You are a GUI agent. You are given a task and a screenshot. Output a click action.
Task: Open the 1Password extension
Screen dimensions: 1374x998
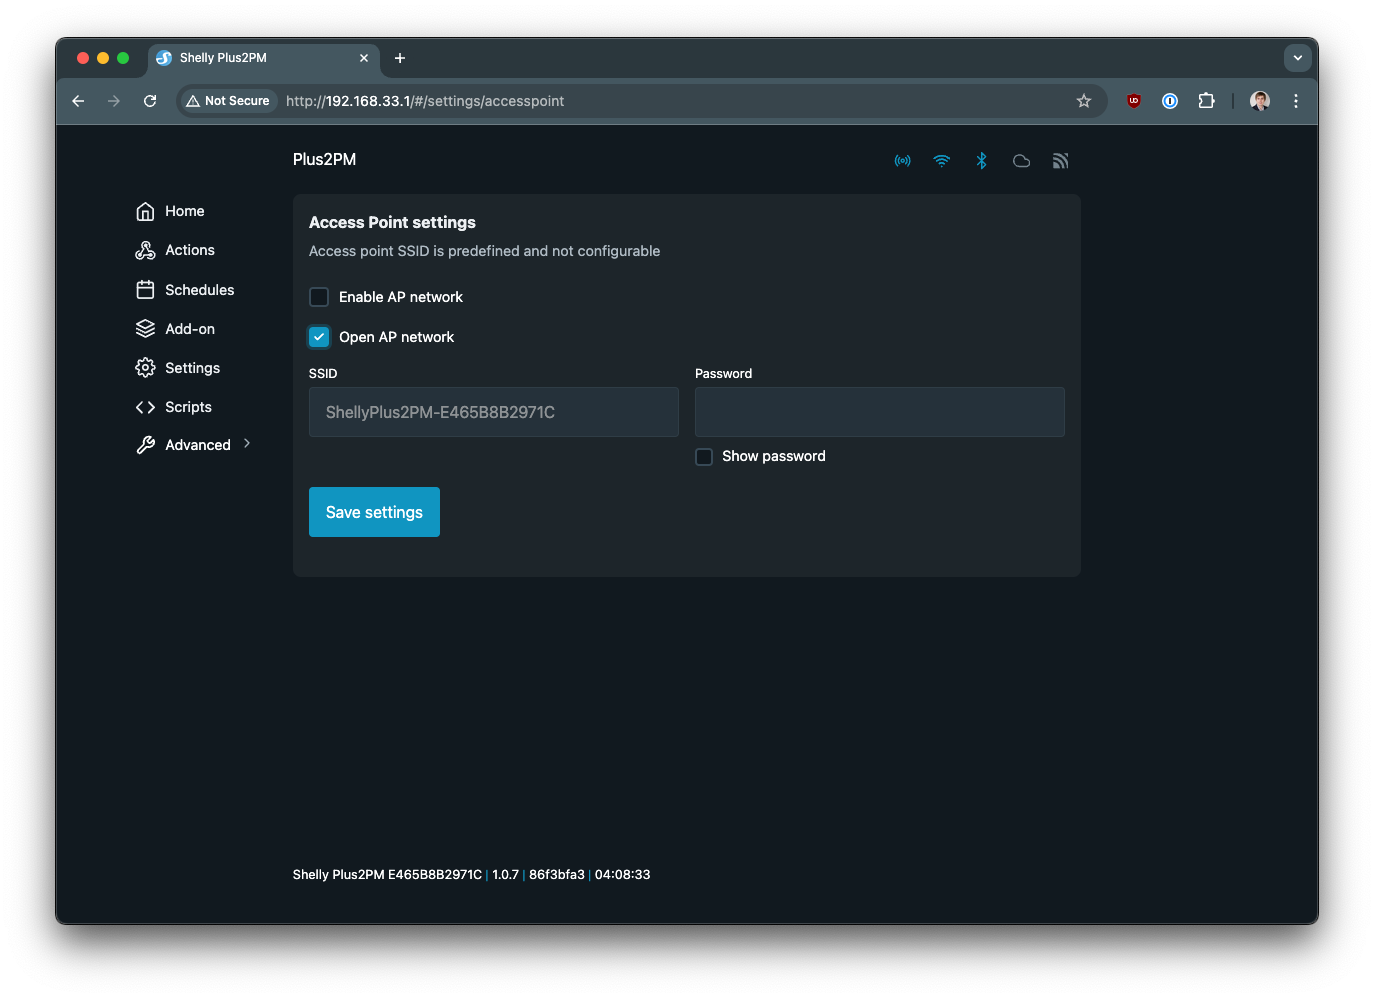pyautogui.click(x=1170, y=101)
